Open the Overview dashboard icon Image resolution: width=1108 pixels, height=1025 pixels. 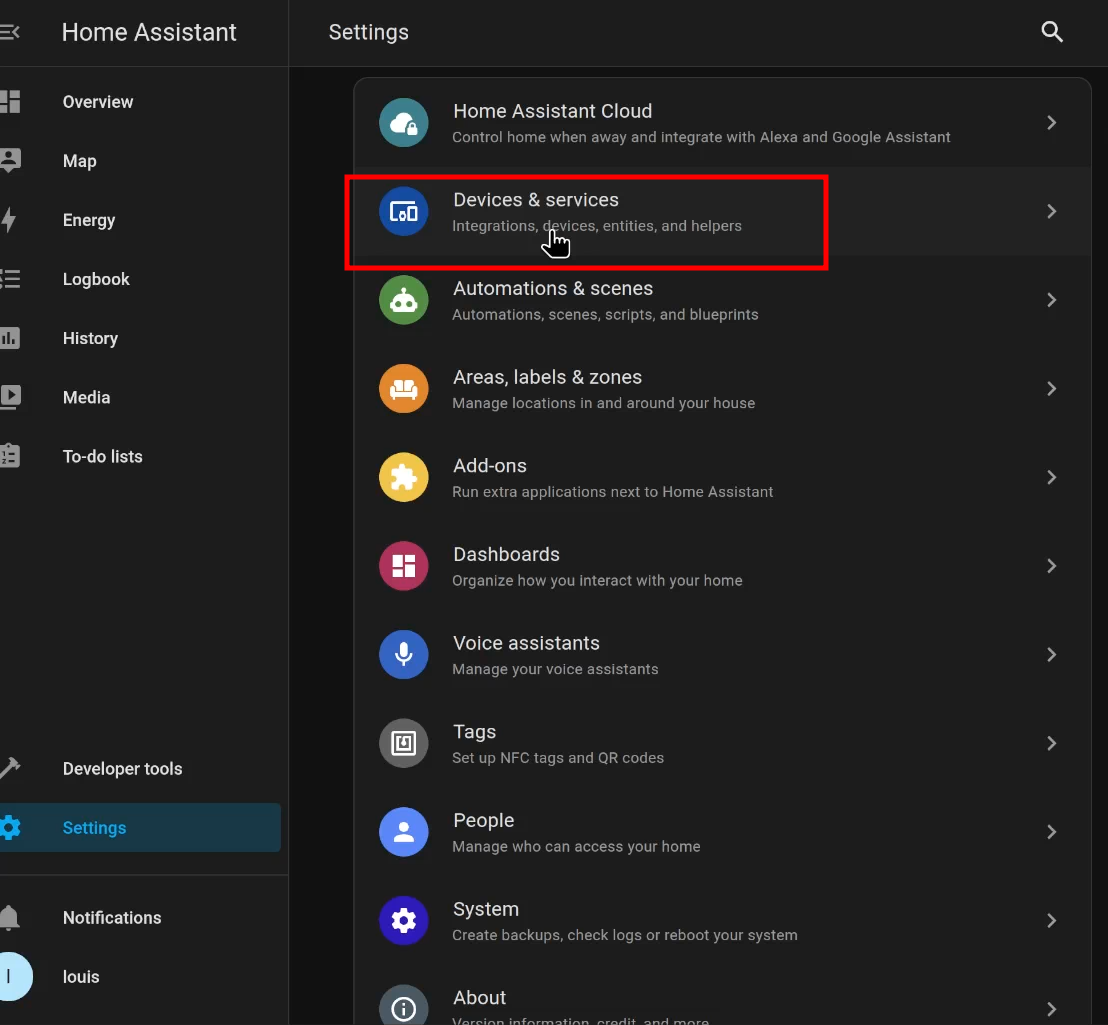pyautogui.click(x=10, y=102)
